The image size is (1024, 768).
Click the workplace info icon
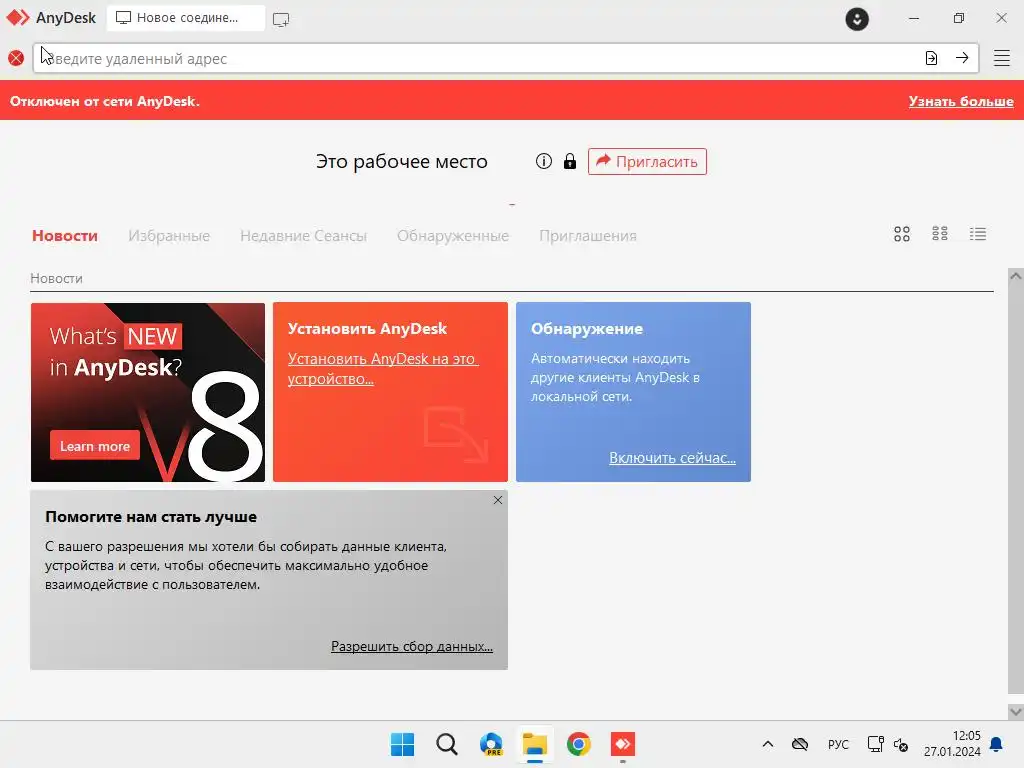[544, 161]
